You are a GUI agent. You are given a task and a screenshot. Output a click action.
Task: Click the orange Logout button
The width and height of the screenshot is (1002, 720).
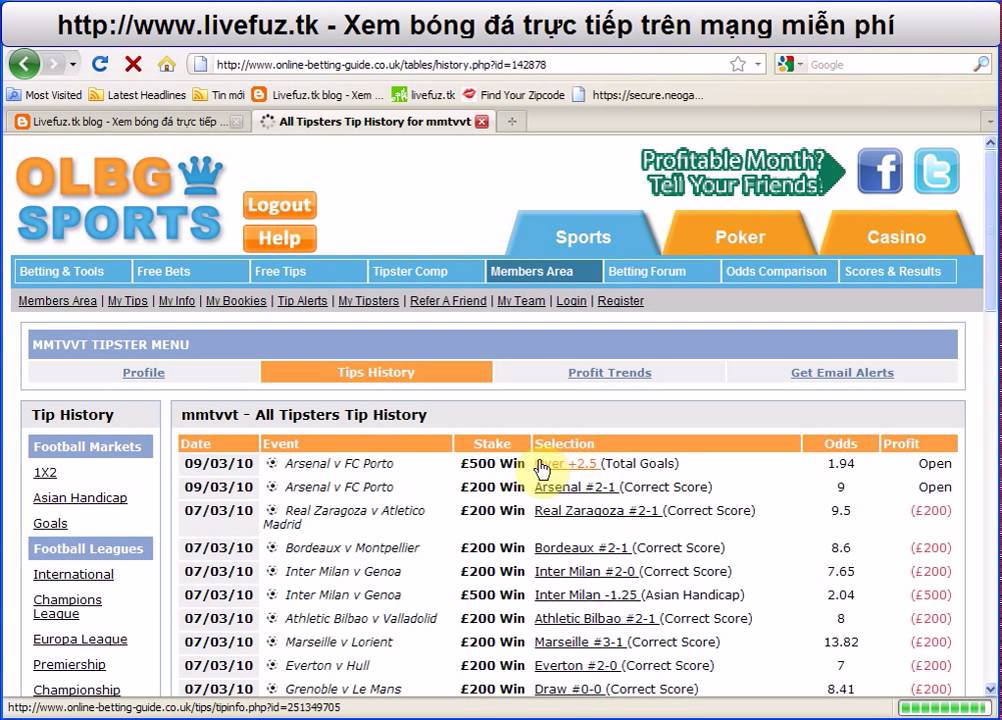pyautogui.click(x=280, y=205)
